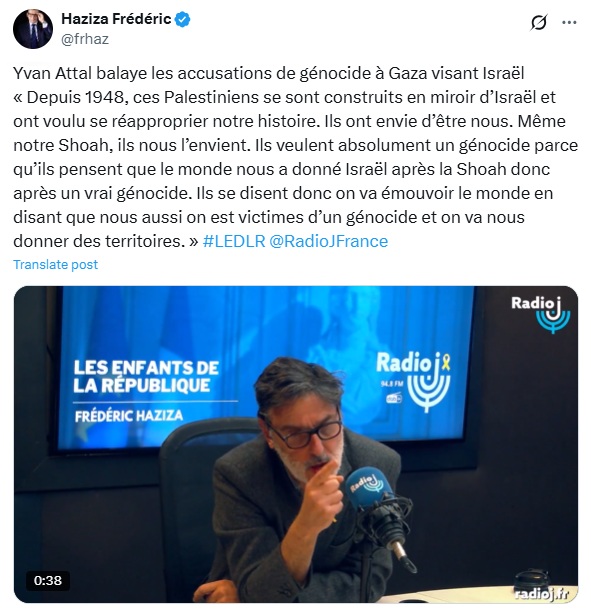Screen dimensions: 591x609
Task: Open the Grok explain icon
Action: click(539, 22)
